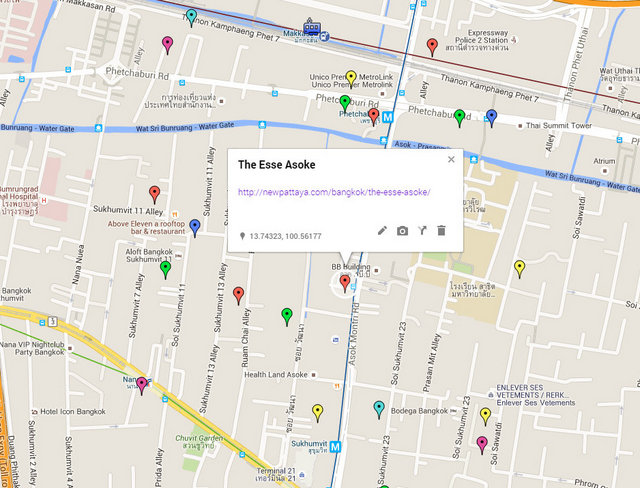Get directions using the arrow icon in popup
Image resolution: width=640 pixels, height=488 pixels.
422,231
